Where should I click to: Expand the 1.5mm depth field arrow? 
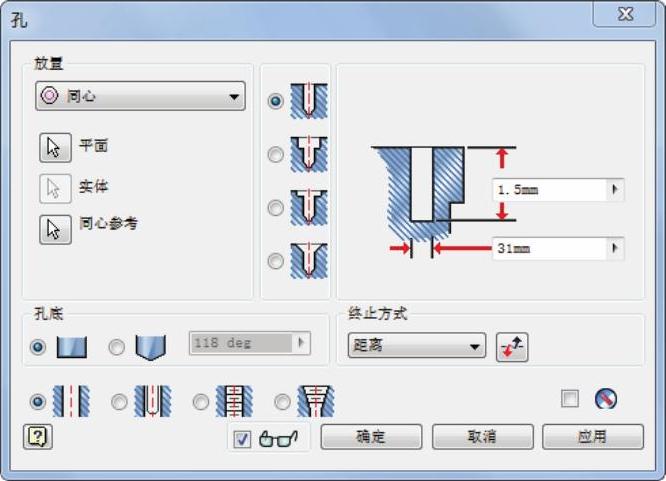615,190
